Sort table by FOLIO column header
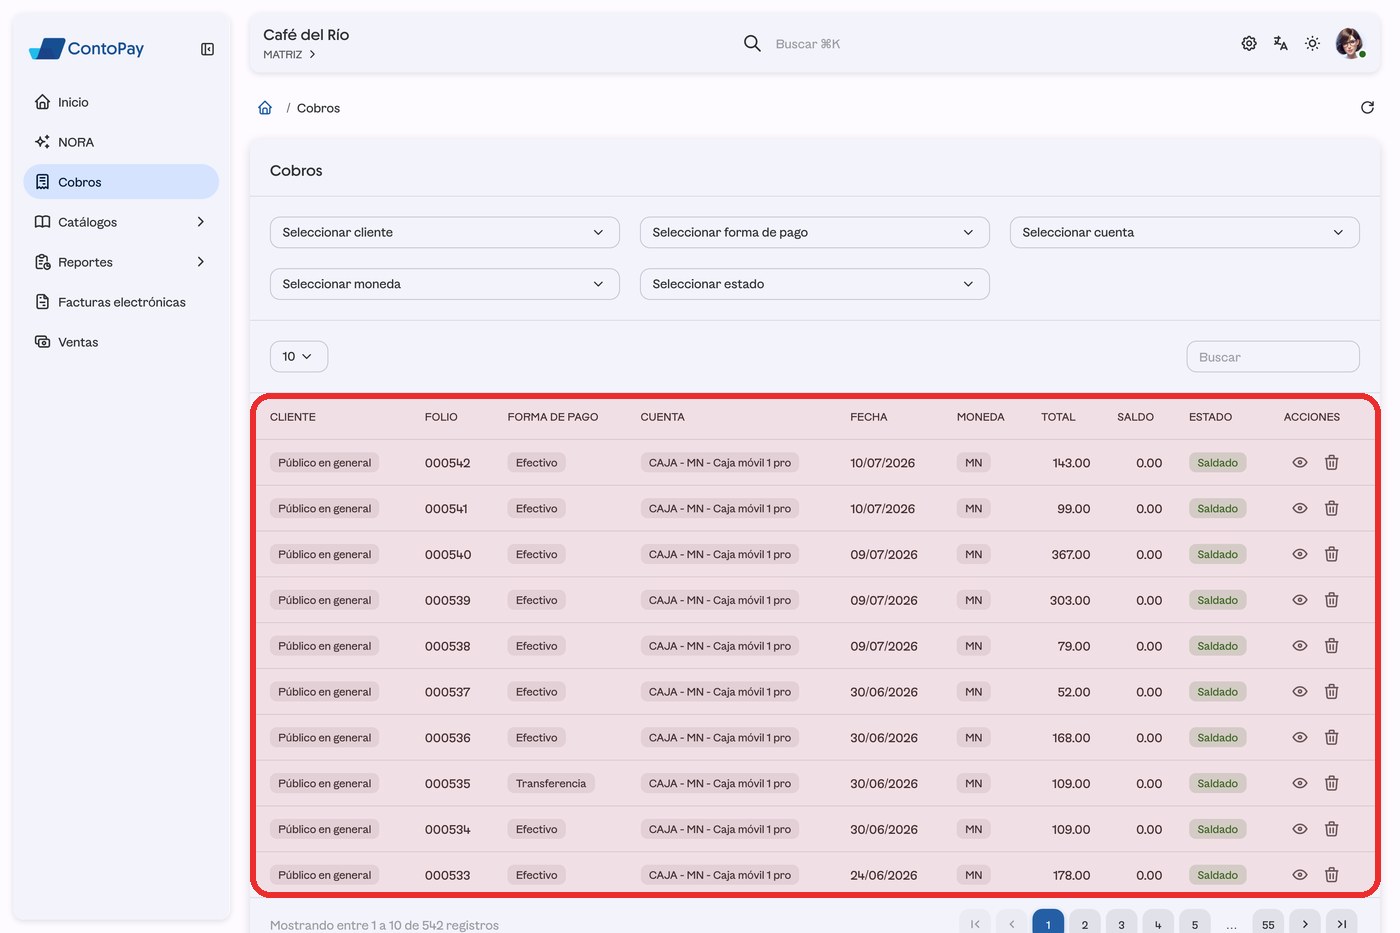The image size is (1400, 933). [441, 417]
